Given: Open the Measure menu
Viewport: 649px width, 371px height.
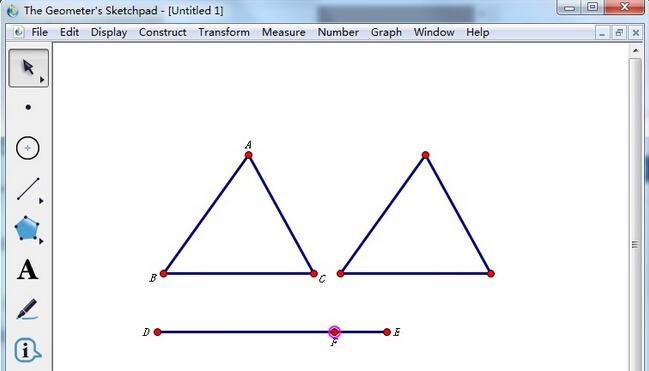Looking at the screenshot, I should tap(284, 32).
